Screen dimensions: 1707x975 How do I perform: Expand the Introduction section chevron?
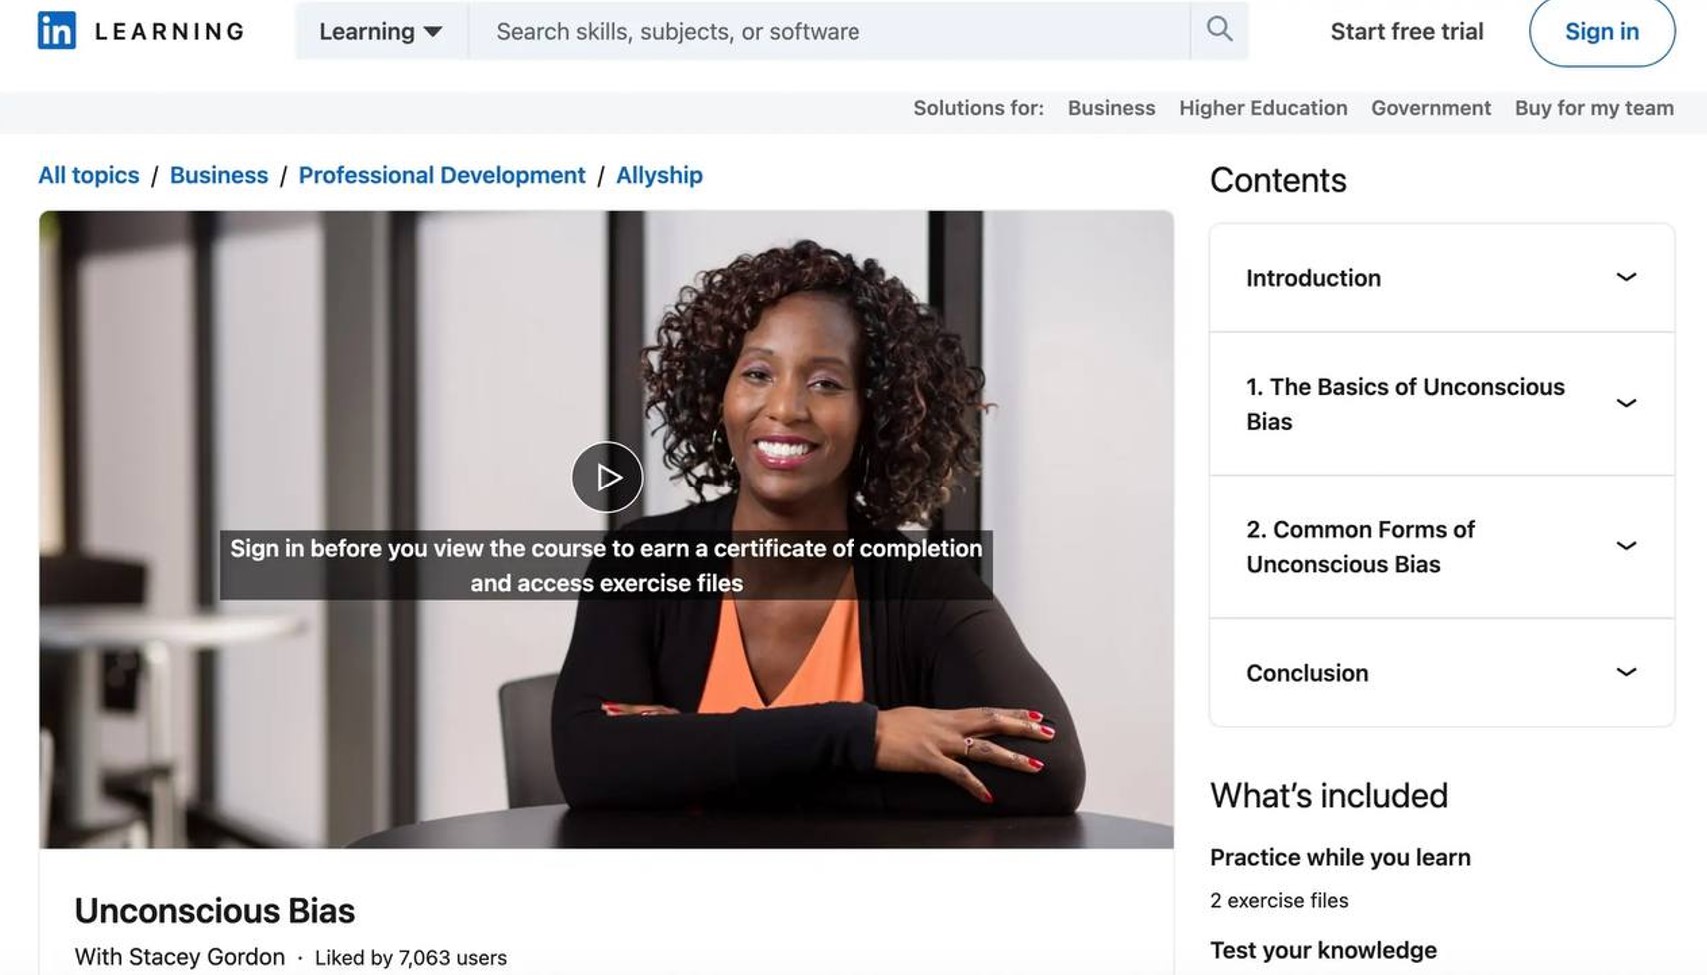(x=1626, y=277)
